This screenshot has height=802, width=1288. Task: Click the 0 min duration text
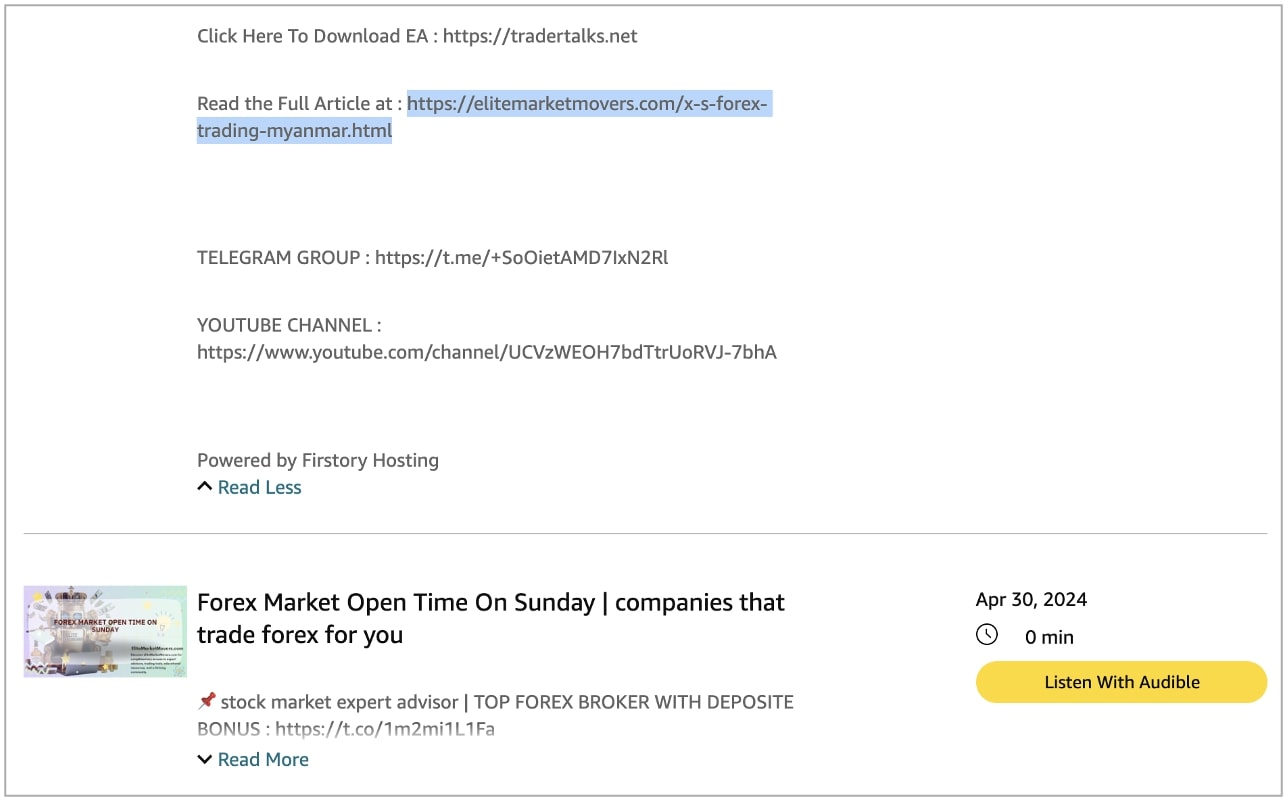1049,637
